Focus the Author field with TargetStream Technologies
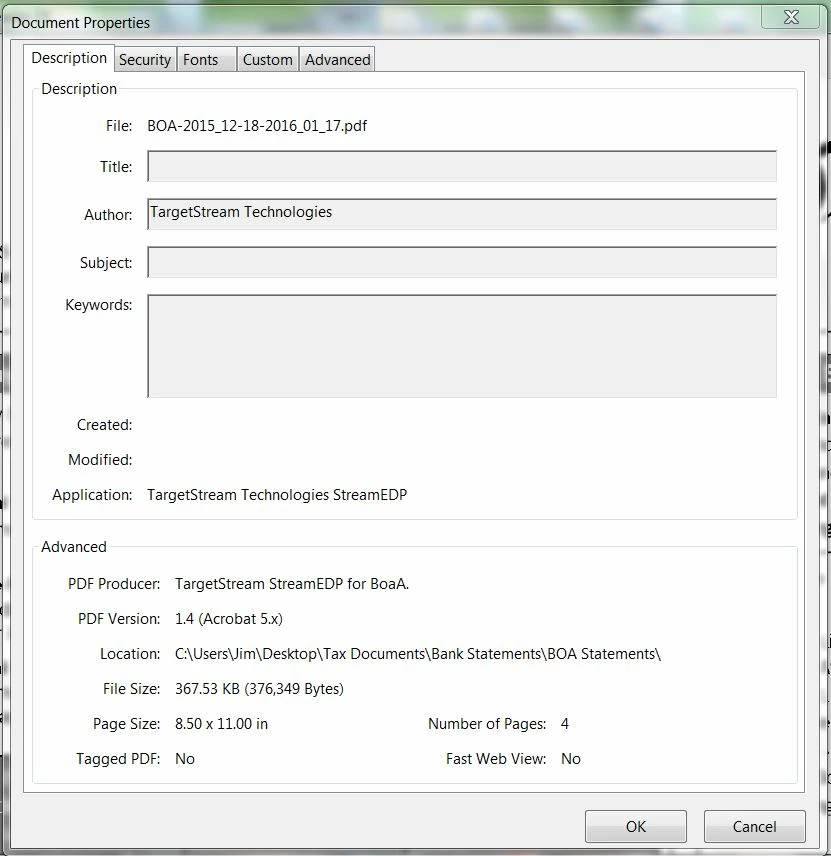831x856 pixels. point(462,214)
